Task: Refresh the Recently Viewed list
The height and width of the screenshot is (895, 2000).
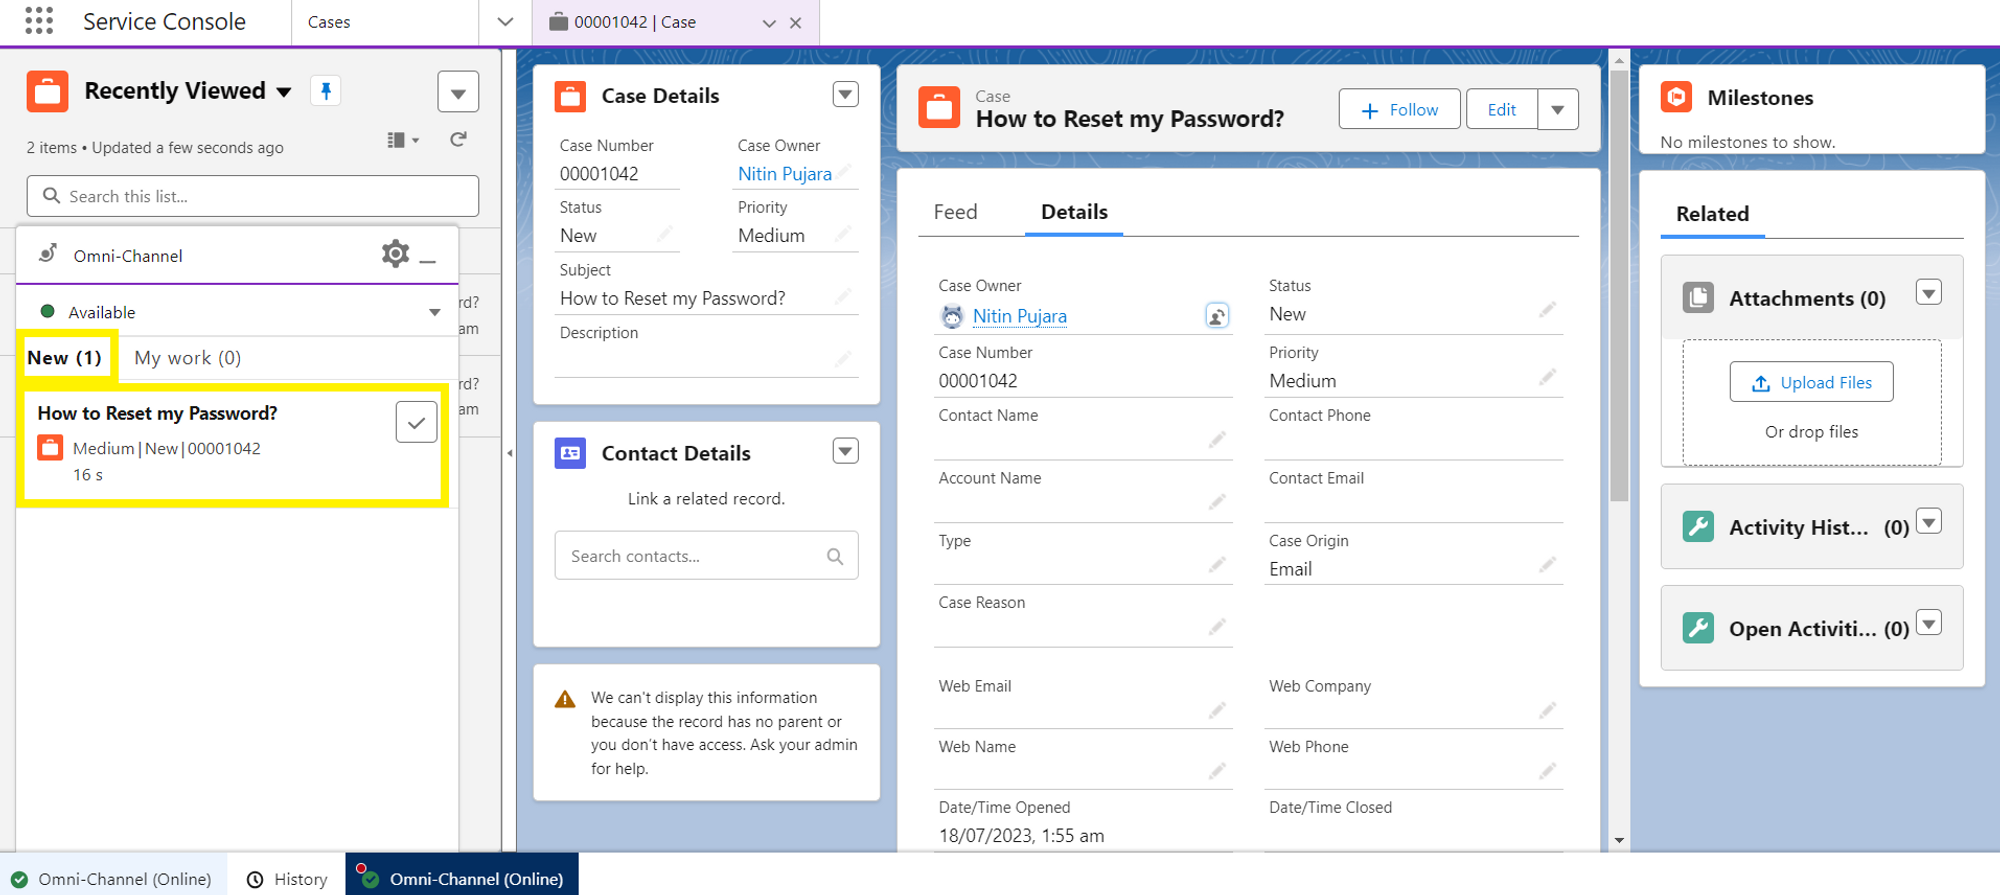Action: click(x=458, y=140)
